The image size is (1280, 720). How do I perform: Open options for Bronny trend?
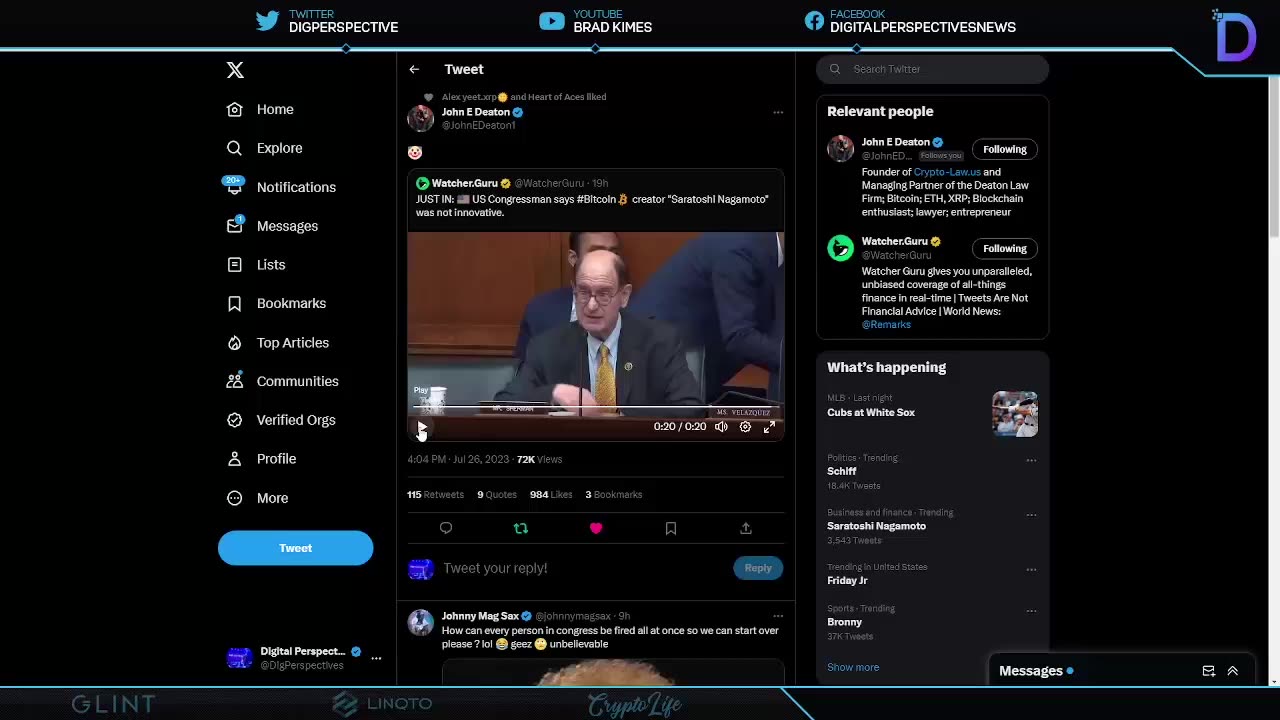coord(1031,611)
